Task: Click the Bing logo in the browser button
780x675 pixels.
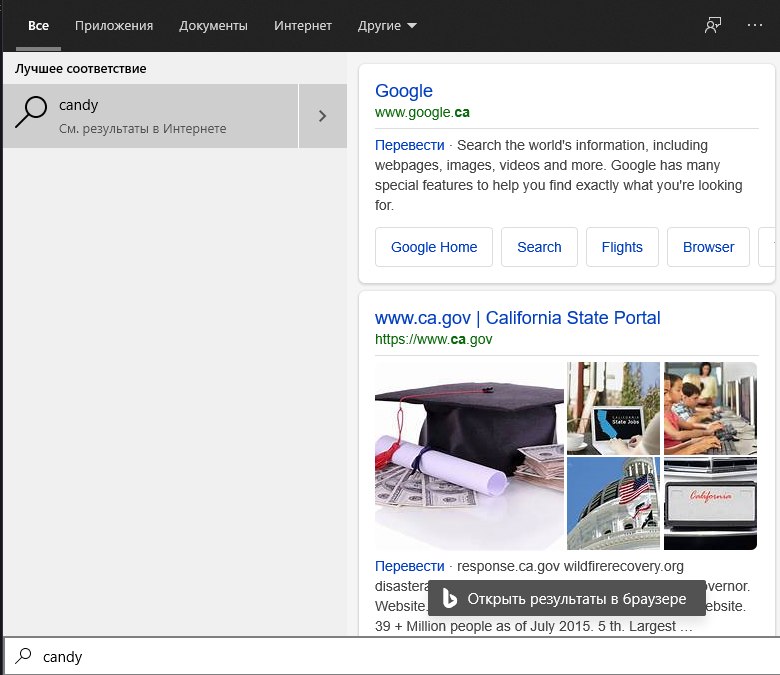Action: pyautogui.click(x=449, y=598)
